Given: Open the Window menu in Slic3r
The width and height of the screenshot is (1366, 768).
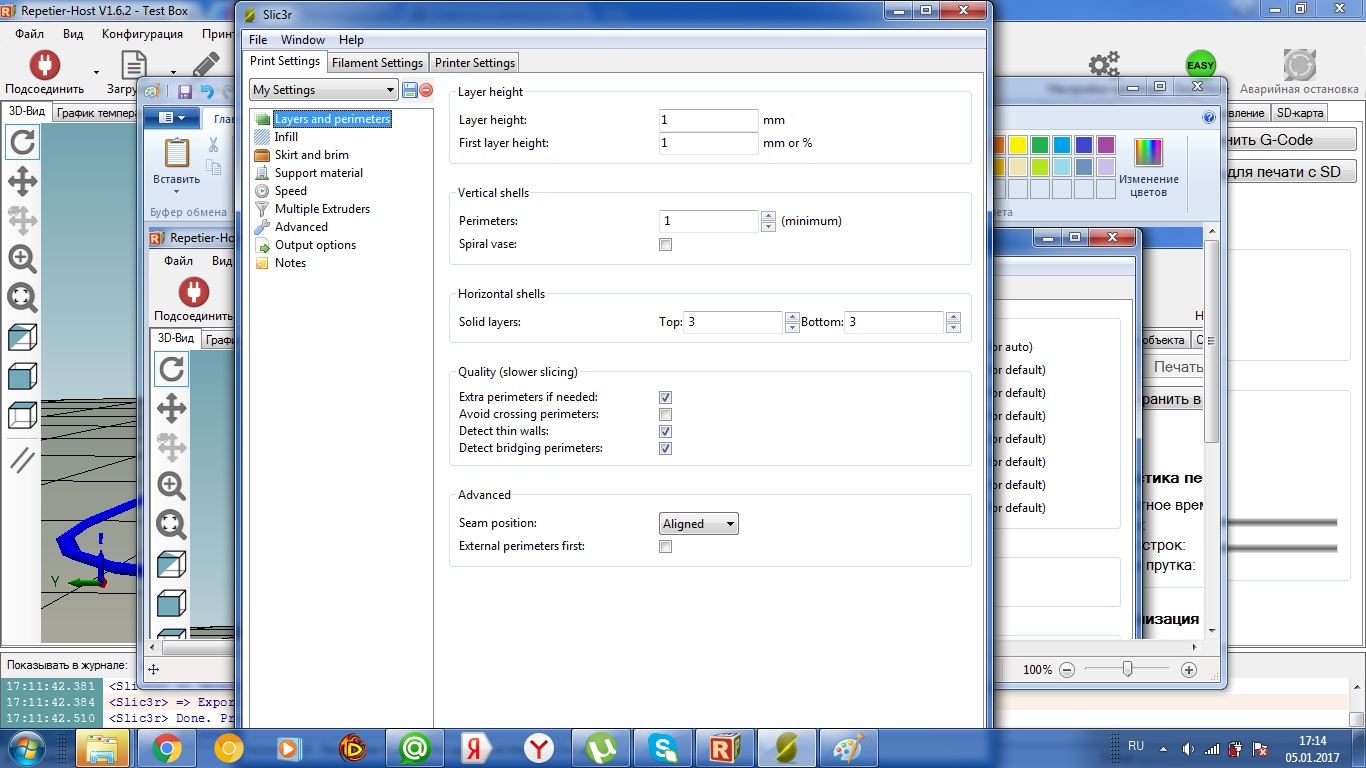Looking at the screenshot, I should (302, 40).
